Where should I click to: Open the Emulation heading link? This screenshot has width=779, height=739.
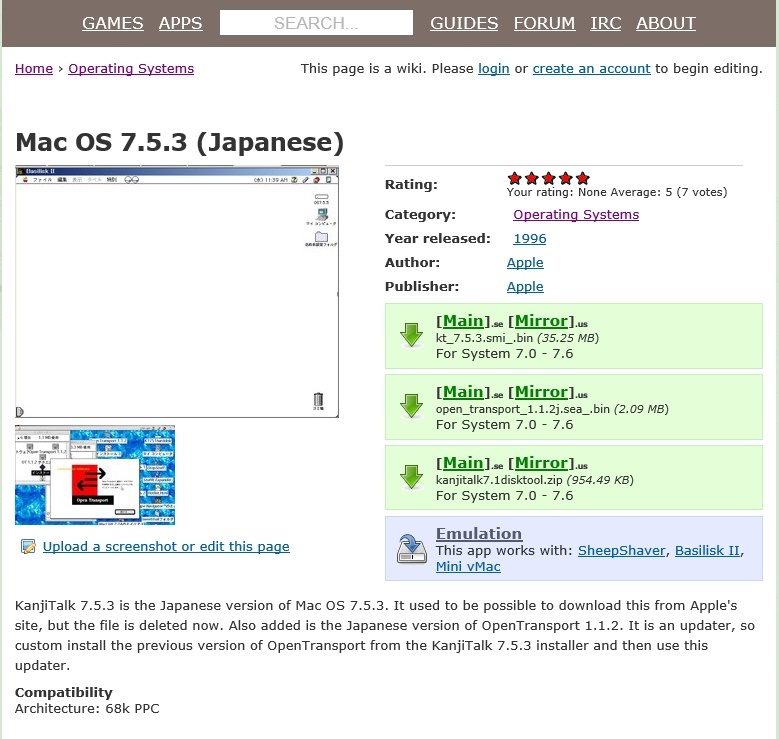click(x=479, y=533)
